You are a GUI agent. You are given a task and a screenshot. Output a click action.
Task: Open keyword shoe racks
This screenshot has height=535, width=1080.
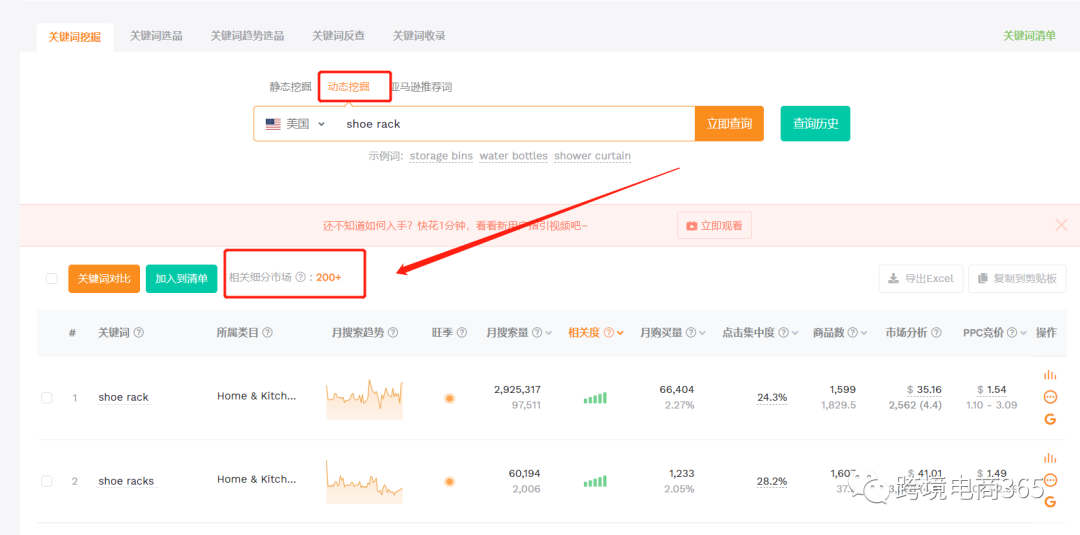coord(126,481)
